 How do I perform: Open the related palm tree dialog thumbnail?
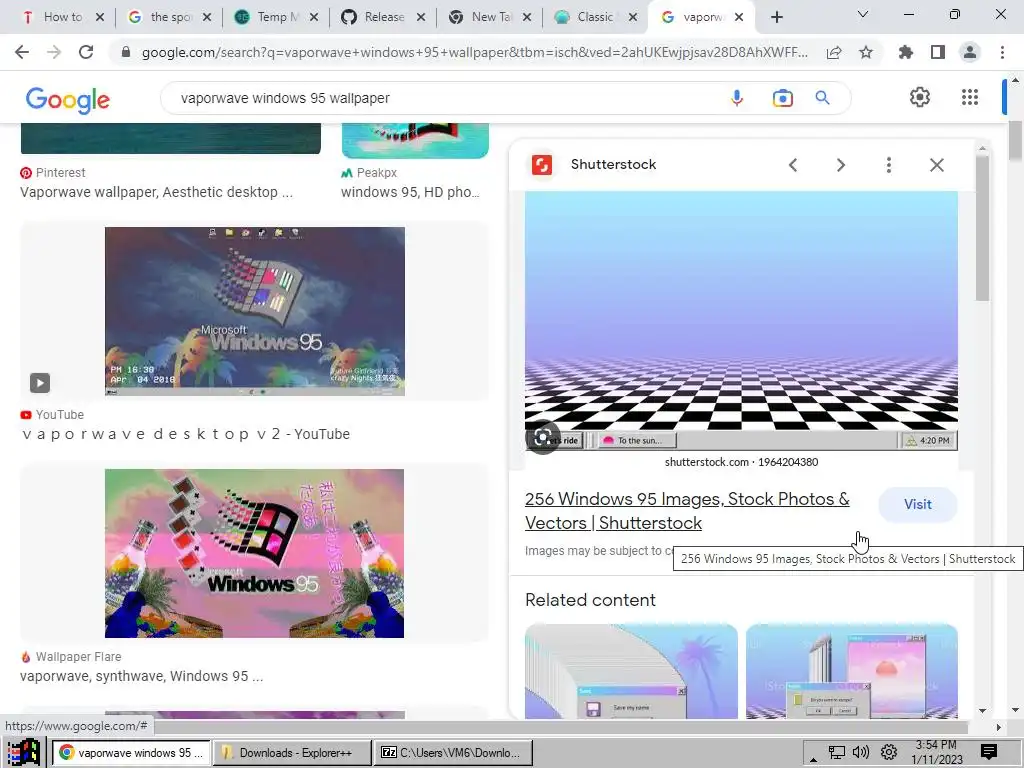631,671
